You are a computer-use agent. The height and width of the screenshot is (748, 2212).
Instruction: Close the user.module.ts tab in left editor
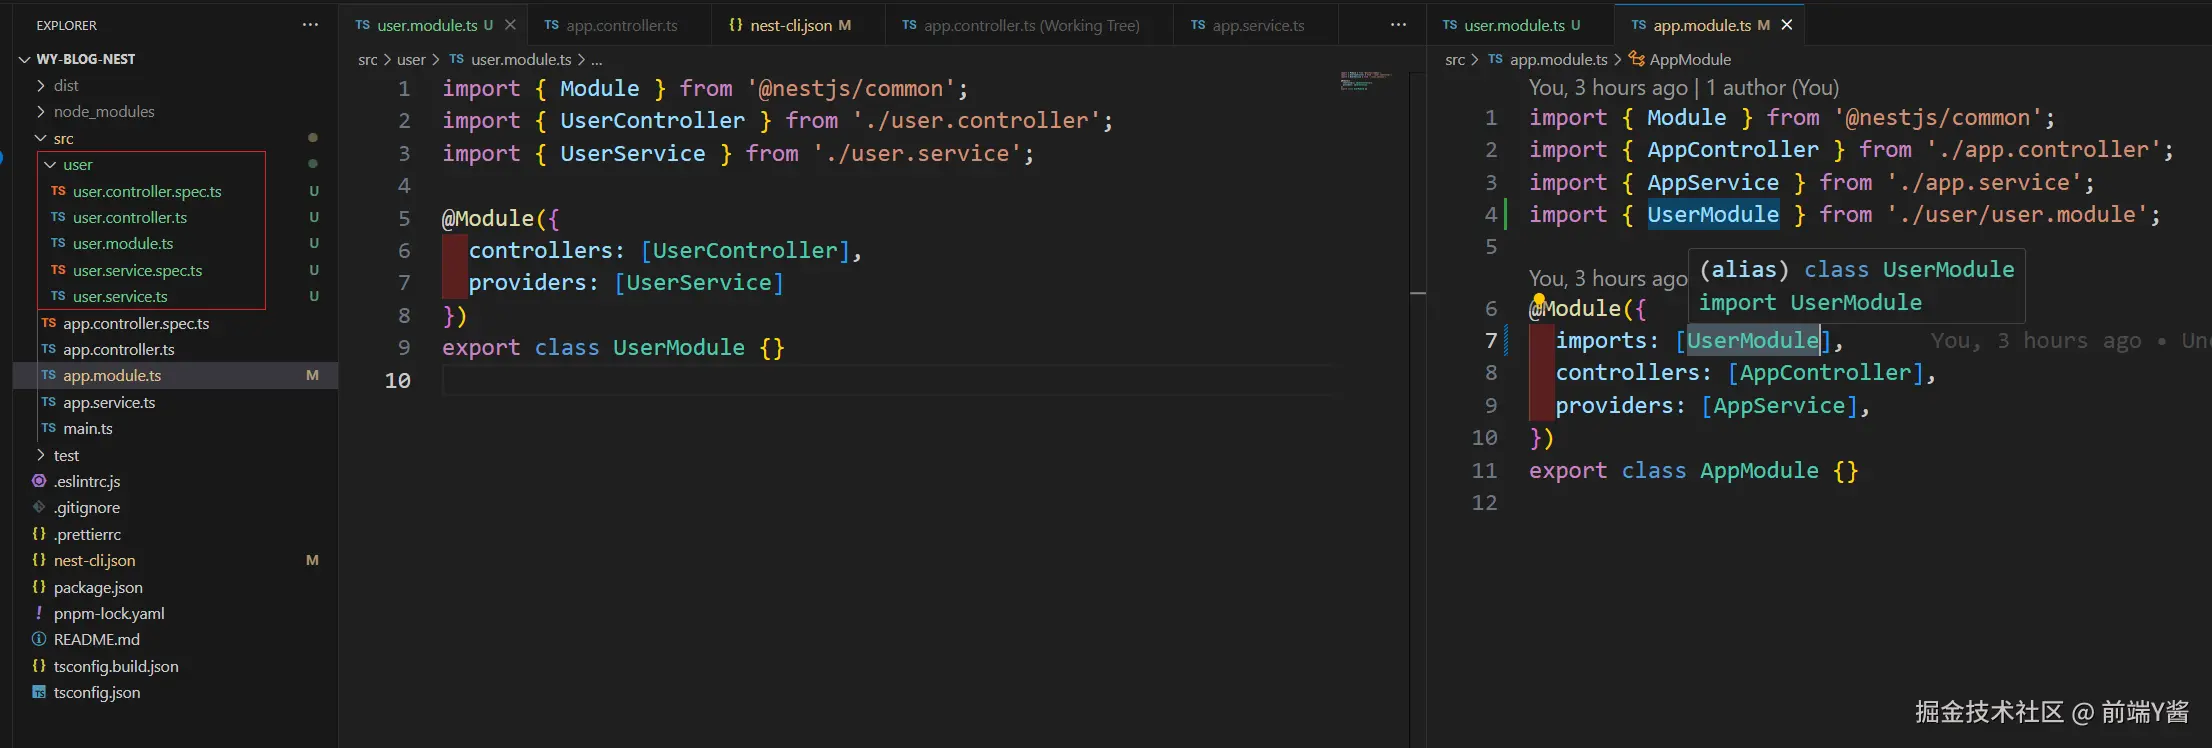[510, 25]
